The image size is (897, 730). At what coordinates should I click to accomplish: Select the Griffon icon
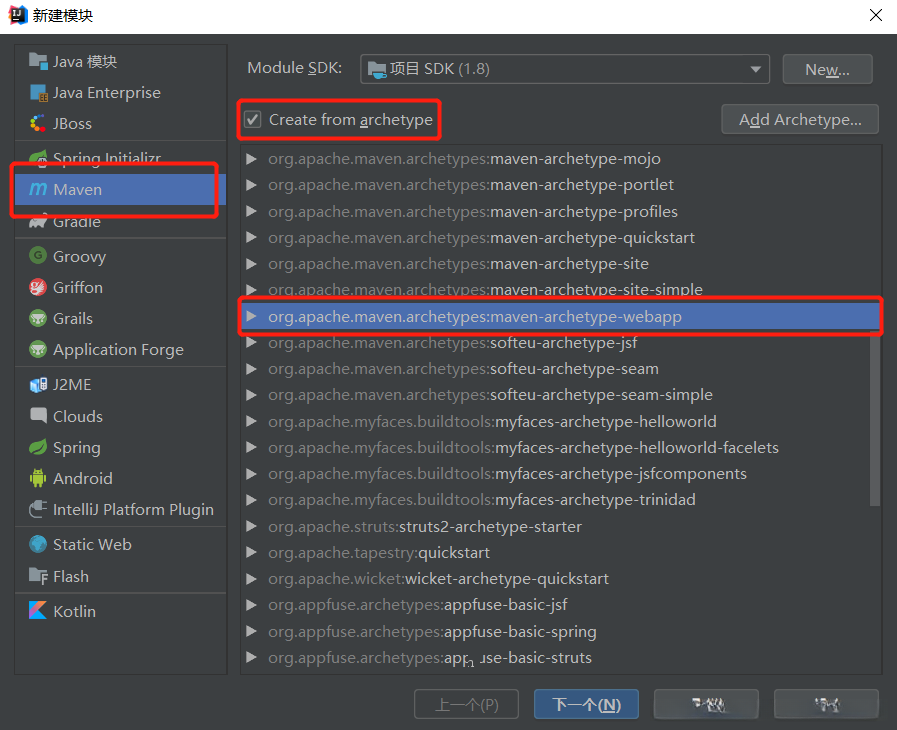[x=38, y=287]
